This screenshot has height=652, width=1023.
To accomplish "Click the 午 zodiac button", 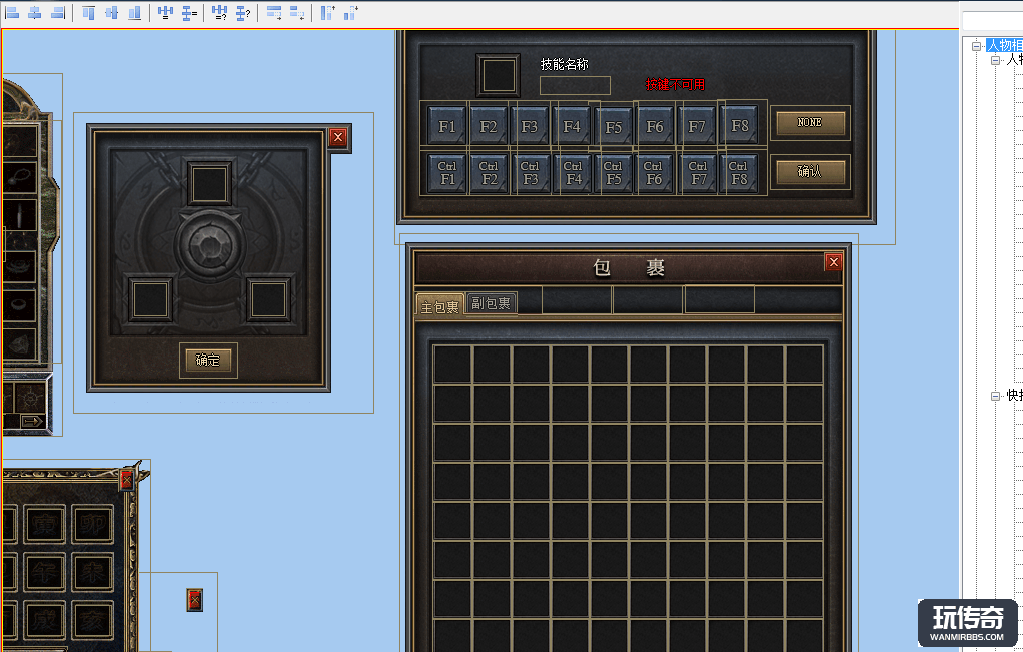I will [44, 572].
